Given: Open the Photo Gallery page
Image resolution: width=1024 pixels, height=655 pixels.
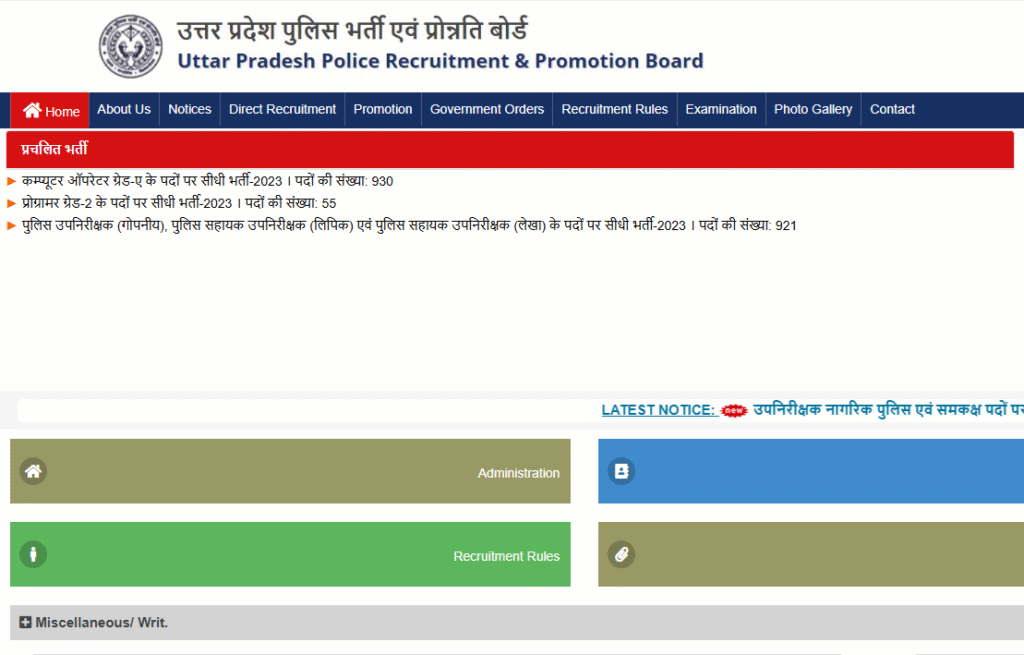Looking at the screenshot, I should tap(813, 110).
